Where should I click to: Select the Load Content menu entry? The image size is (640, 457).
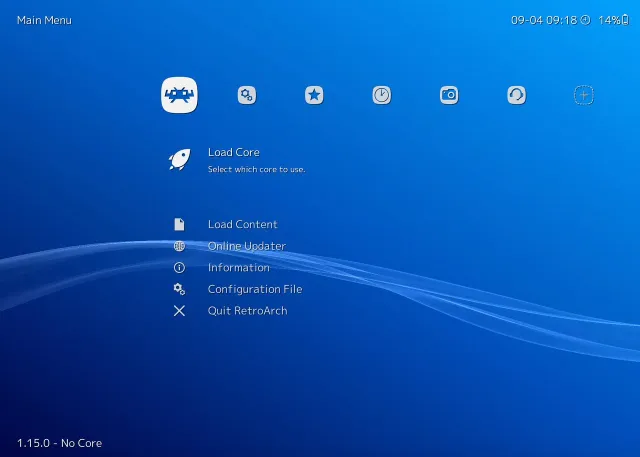tap(242, 224)
